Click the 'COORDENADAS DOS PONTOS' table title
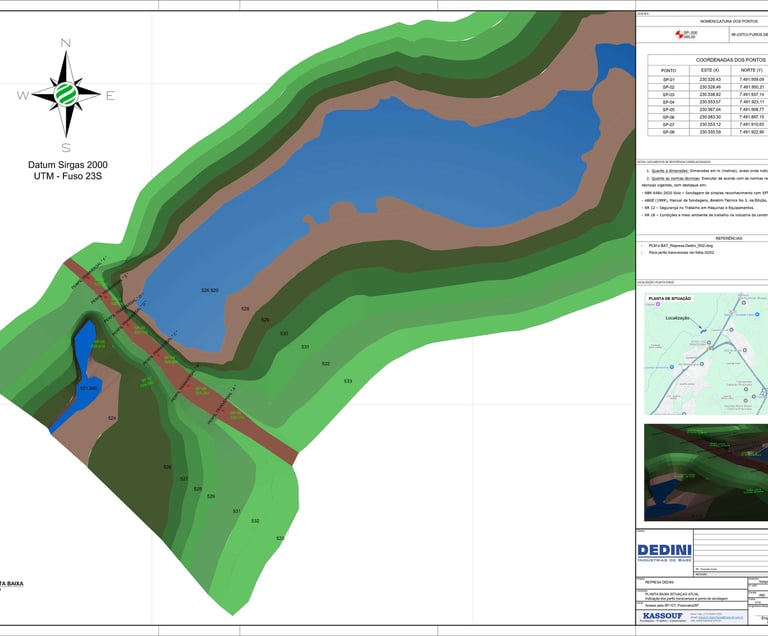 730,60
